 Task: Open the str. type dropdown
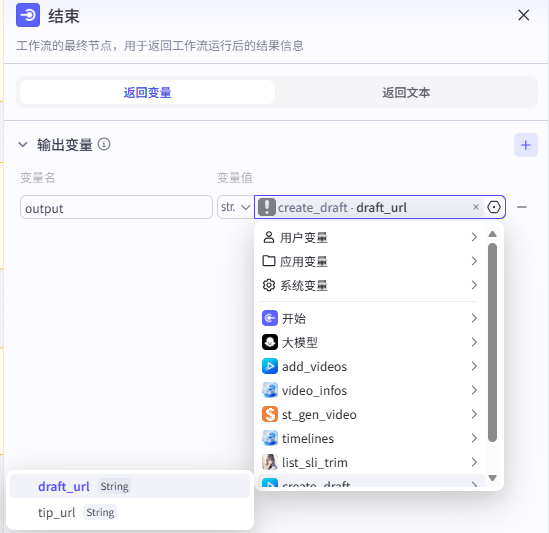(x=235, y=207)
